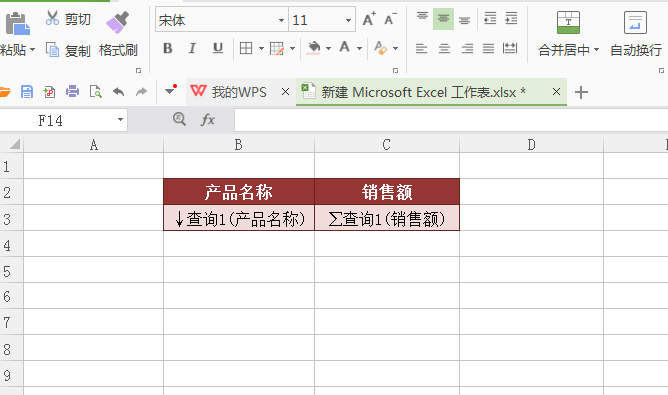Click the decrease indent icon
Image resolution: width=668 pixels, height=395 pixels.
[x=490, y=19]
